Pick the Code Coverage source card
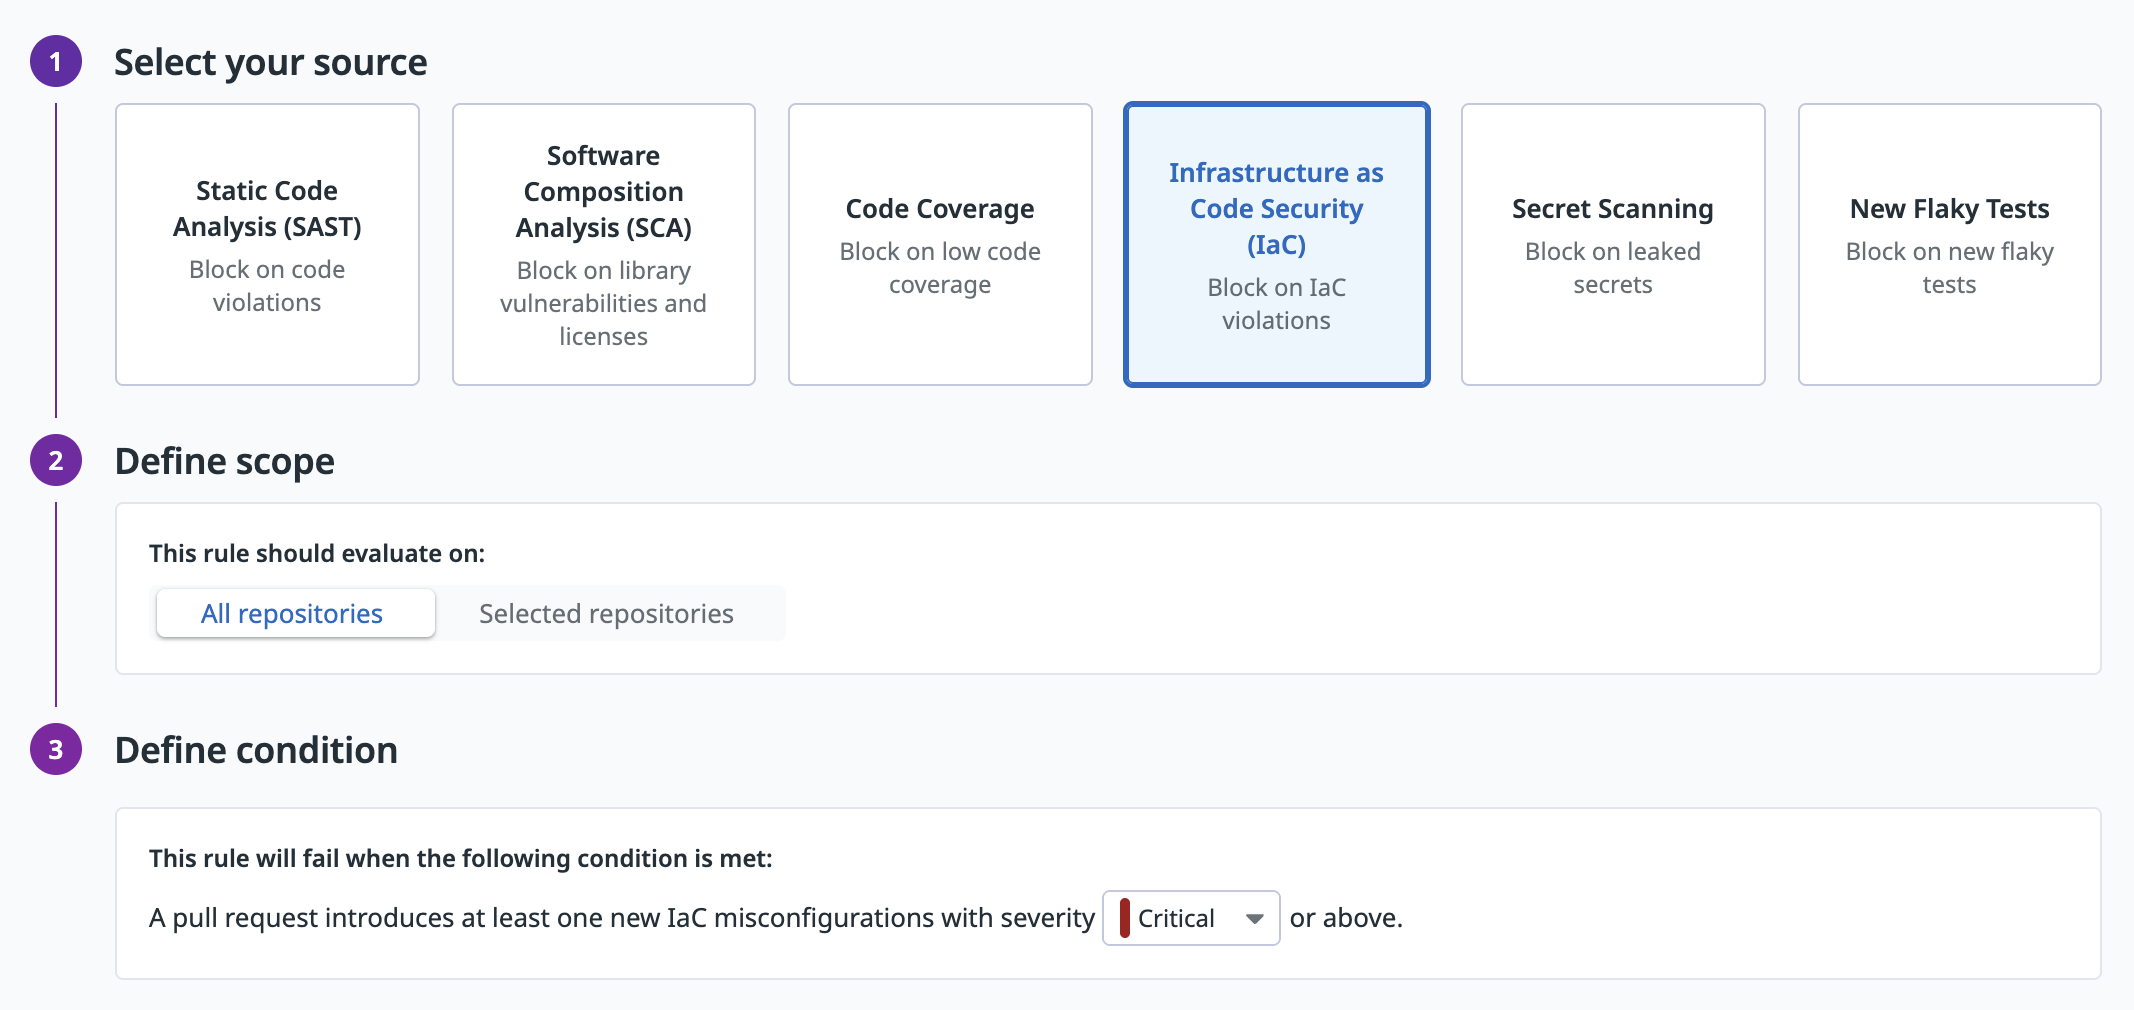This screenshot has height=1010, width=2134. click(x=940, y=245)
